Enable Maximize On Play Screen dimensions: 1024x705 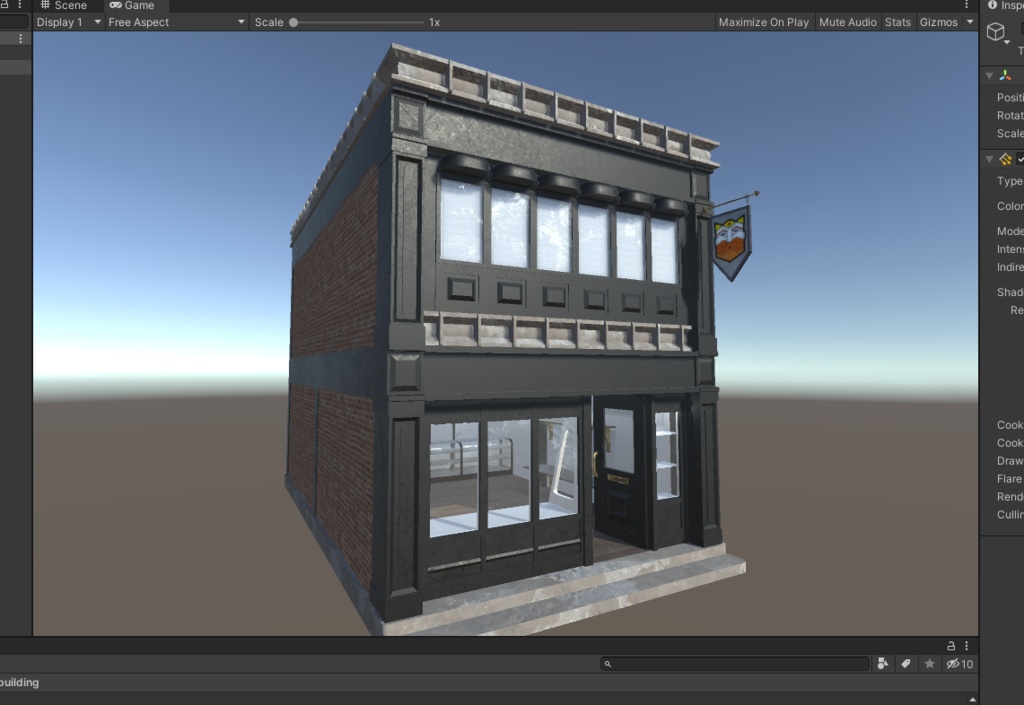click(763, 21)
